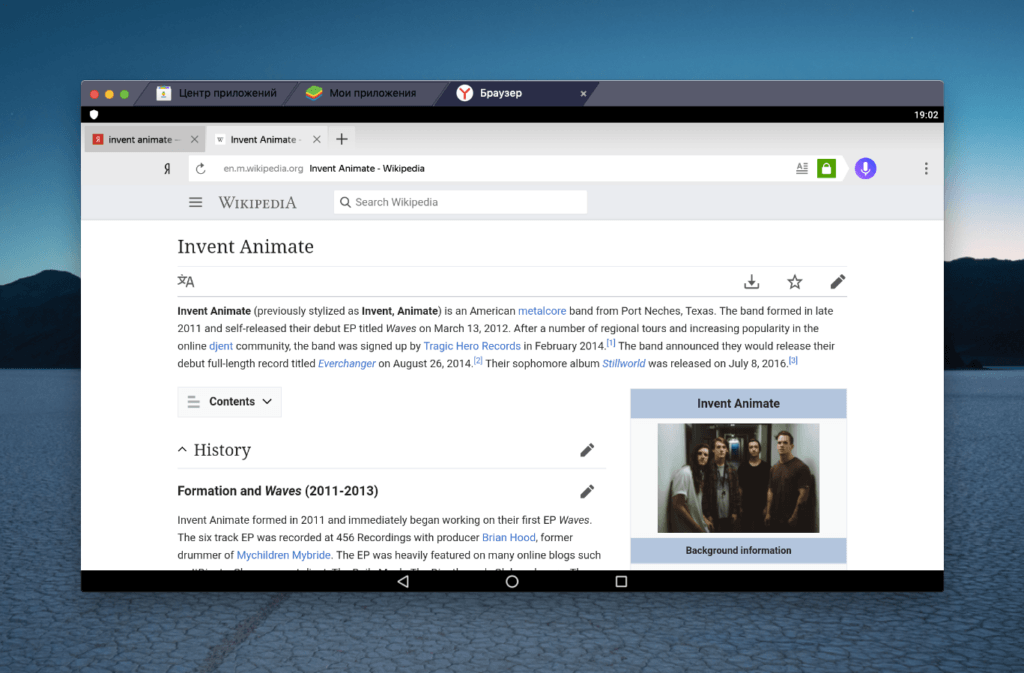
Task: Edit the article with top pencil icon
Action: point(838,282)
